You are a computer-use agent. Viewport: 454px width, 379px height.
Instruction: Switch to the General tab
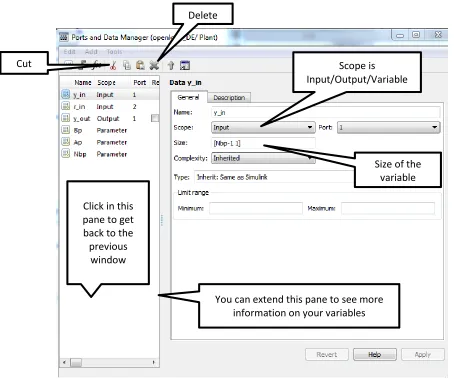(x=189, y=97)
